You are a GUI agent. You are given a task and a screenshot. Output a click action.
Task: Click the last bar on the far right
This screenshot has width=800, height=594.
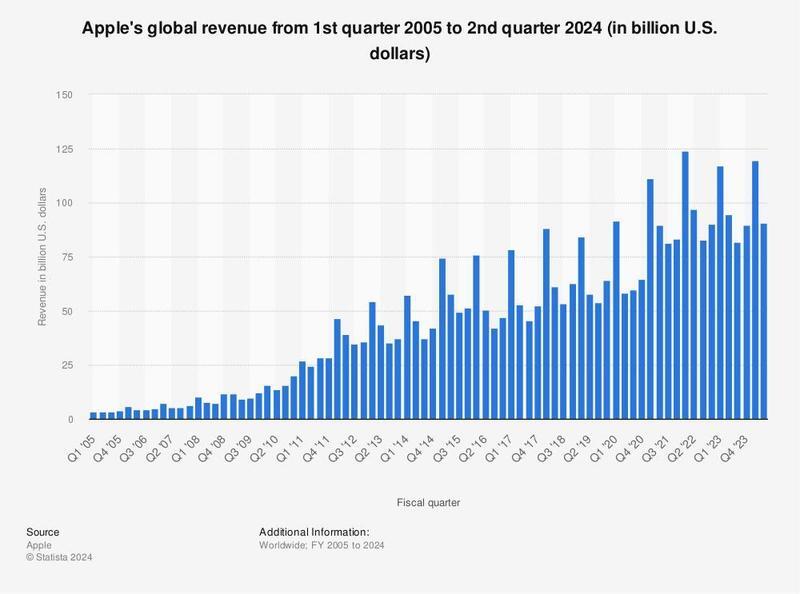click(x=764, y=321)
